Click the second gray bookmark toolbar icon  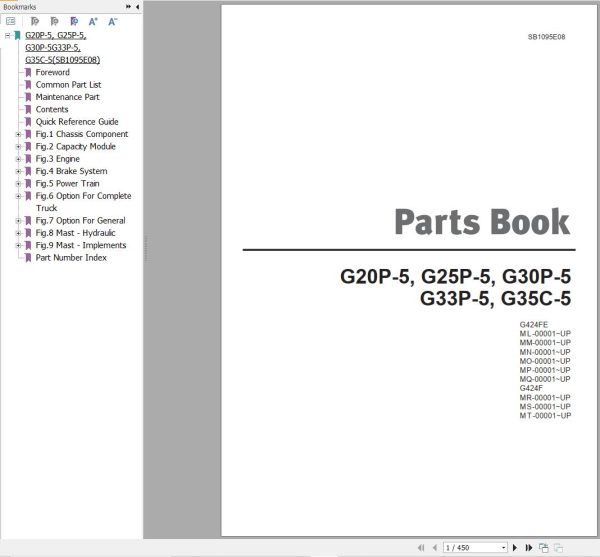coord(55,21)
